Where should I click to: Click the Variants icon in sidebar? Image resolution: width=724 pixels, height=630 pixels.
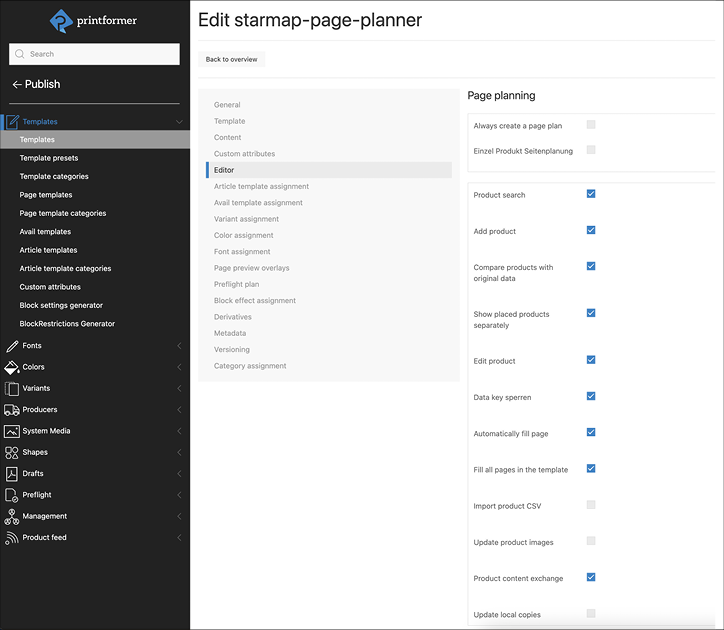coord(12,388)
